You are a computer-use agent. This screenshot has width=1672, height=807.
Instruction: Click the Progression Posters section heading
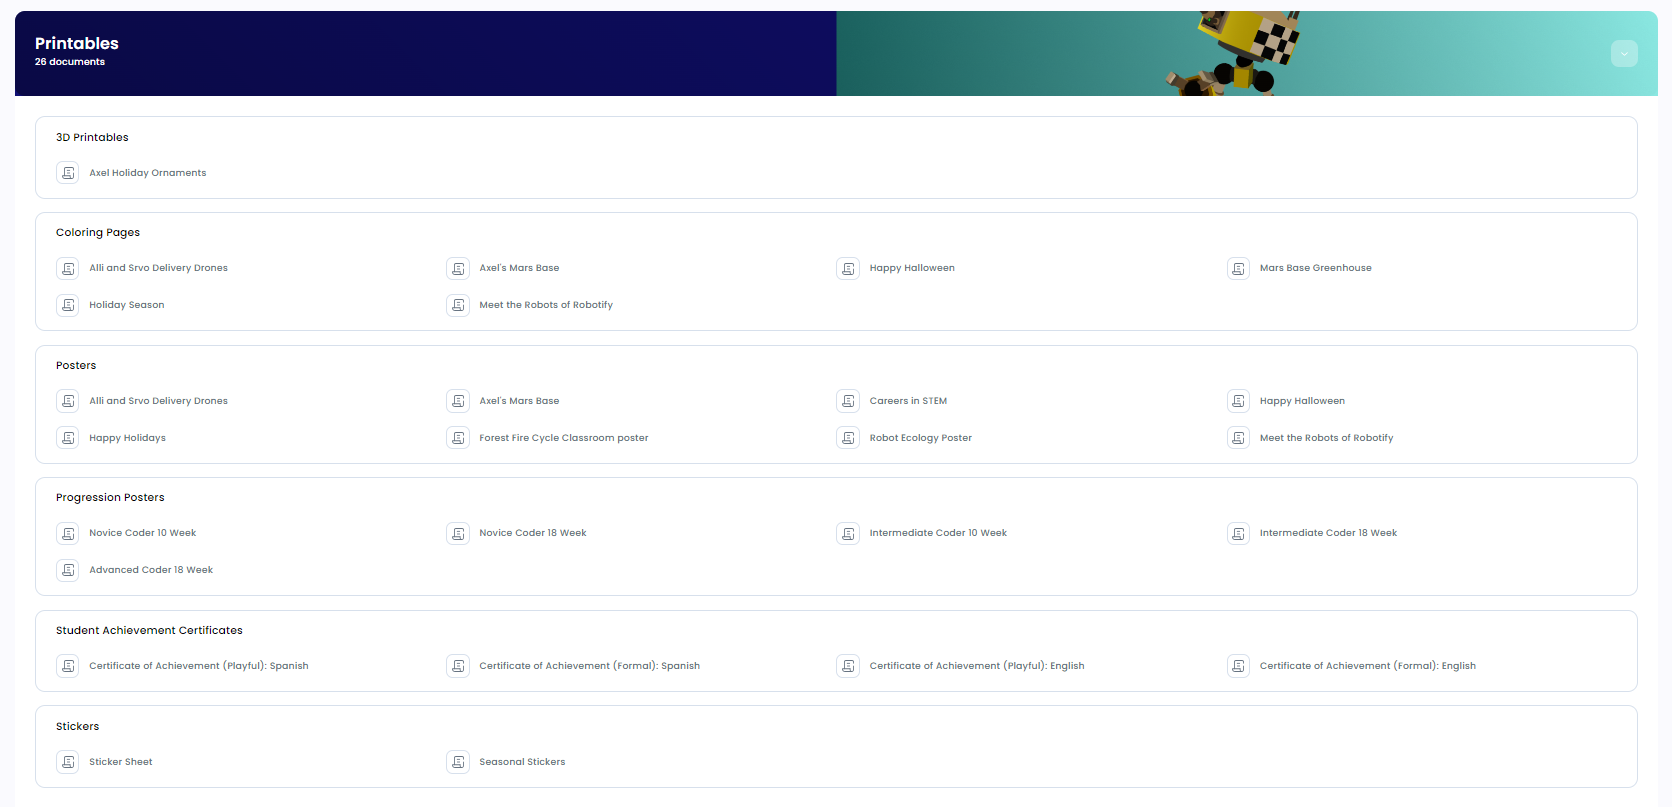click(x=110, y=498)
